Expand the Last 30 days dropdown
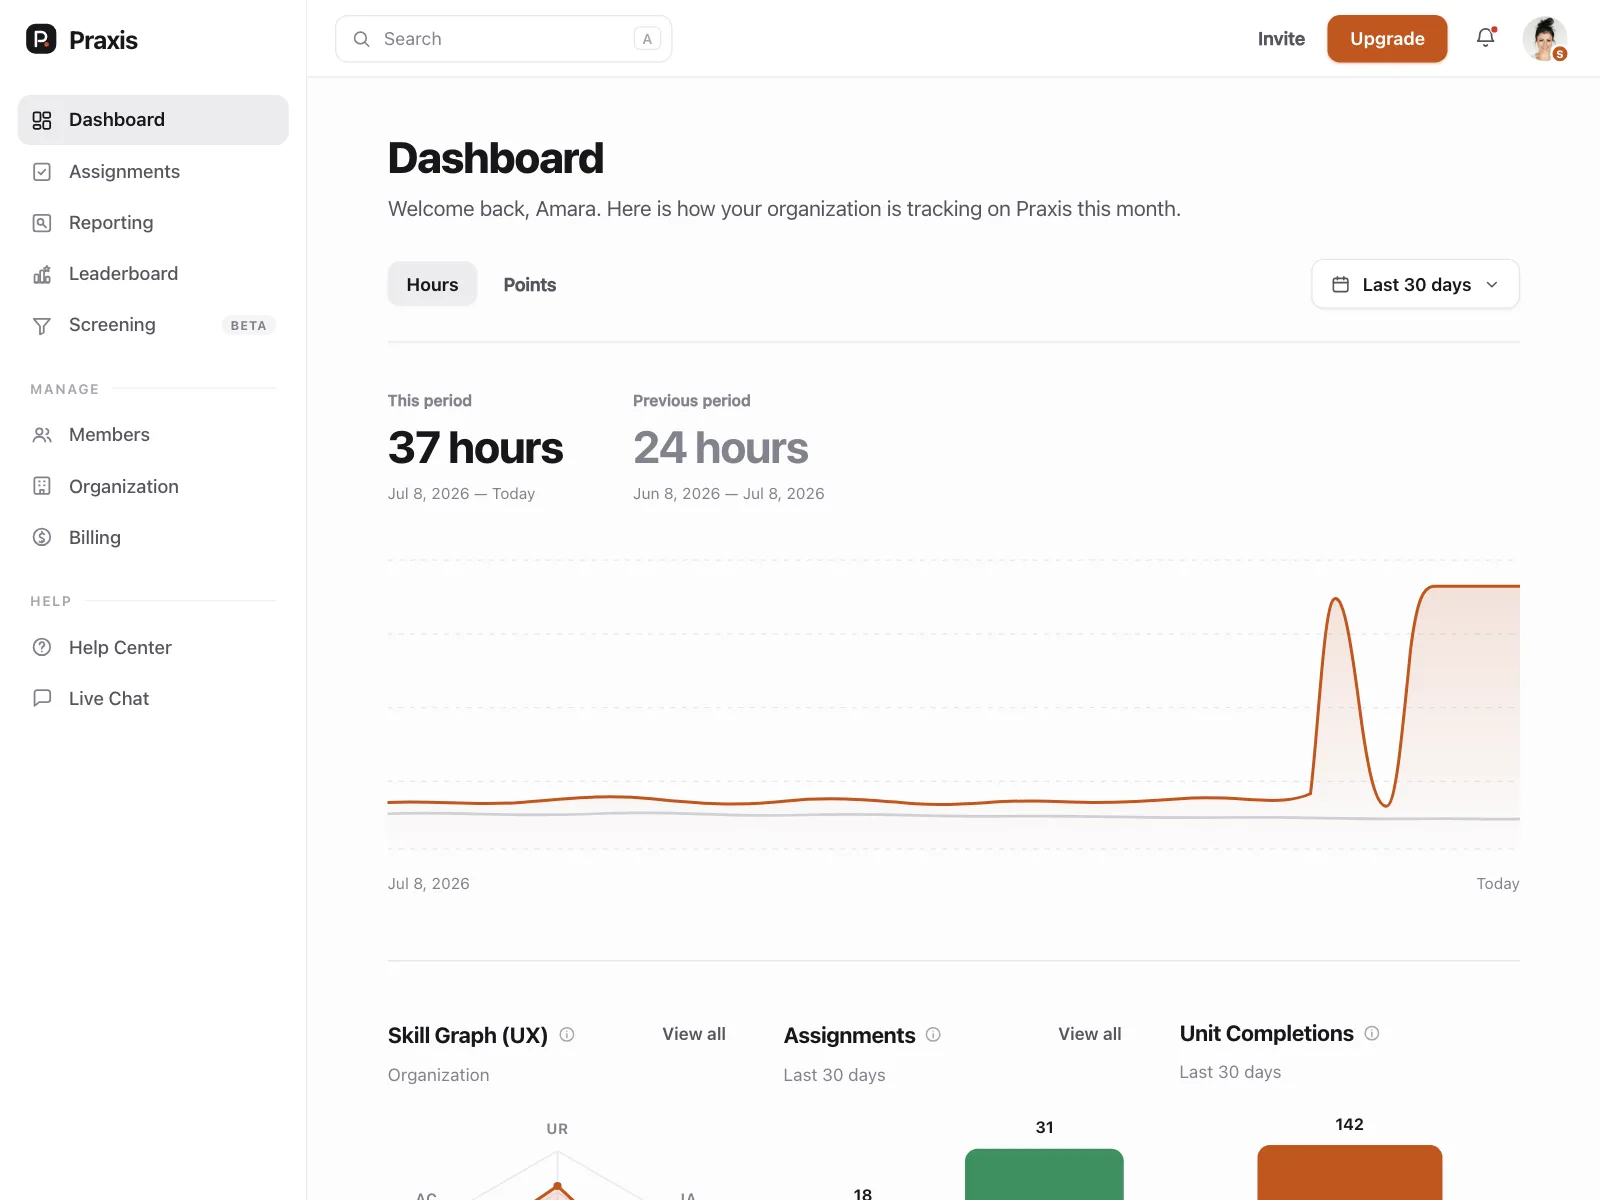The width and height of the screenshot is (1600, 1200). pyautogui.click(x=1415, y=285)
